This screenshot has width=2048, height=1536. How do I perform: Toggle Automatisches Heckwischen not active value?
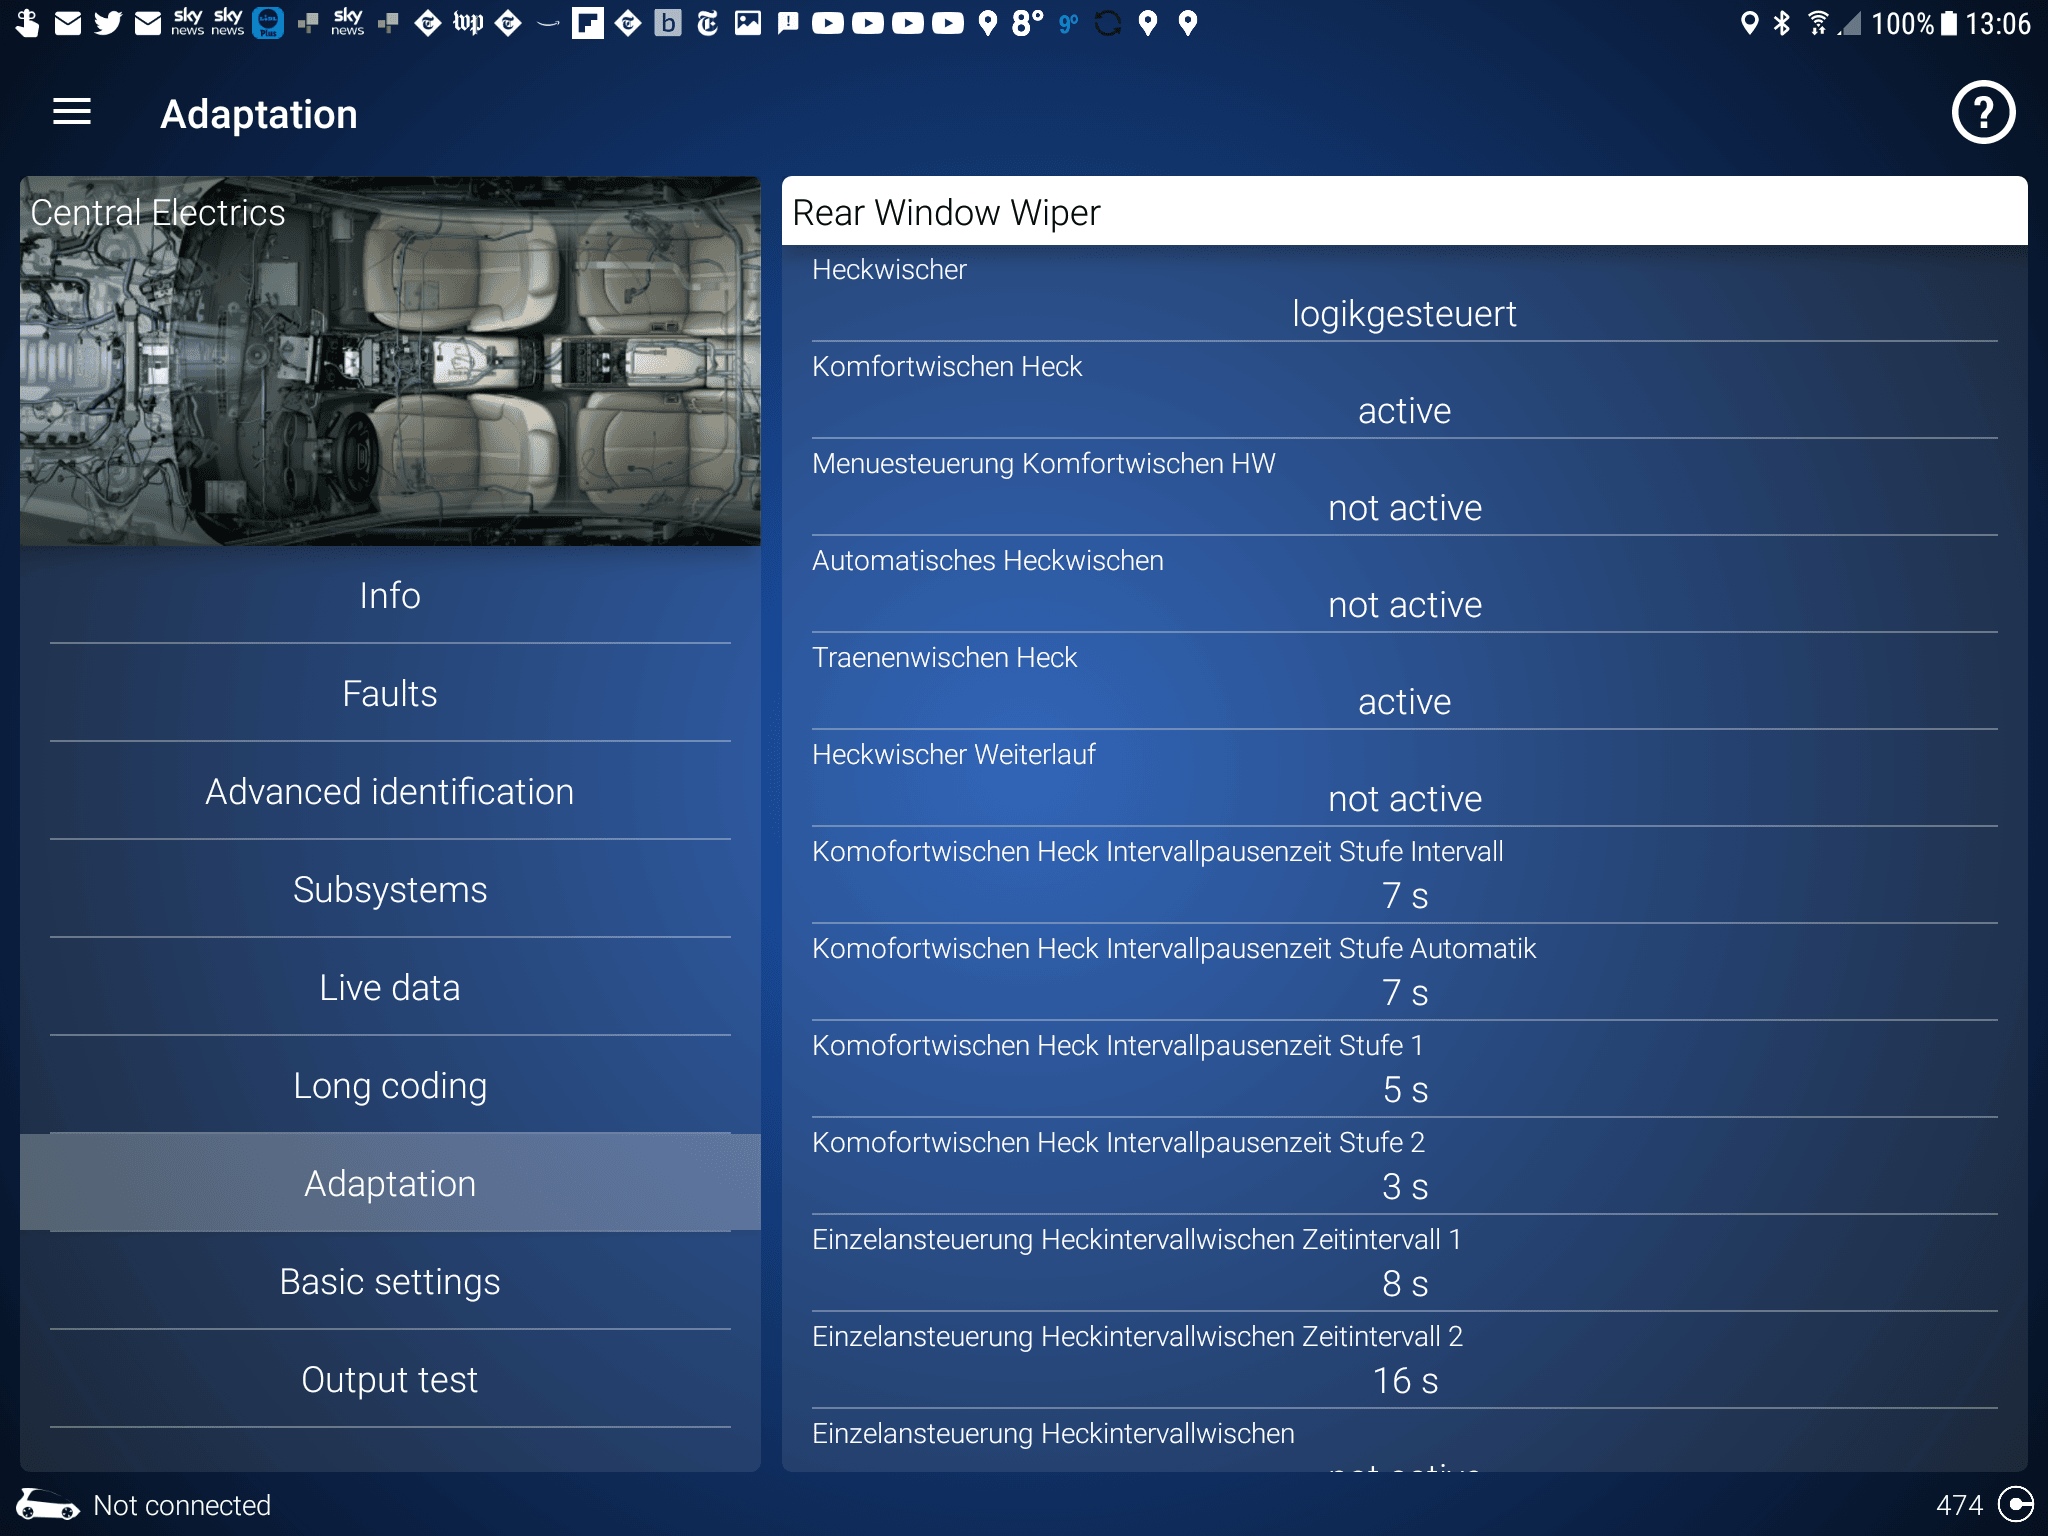(1403, 605)
